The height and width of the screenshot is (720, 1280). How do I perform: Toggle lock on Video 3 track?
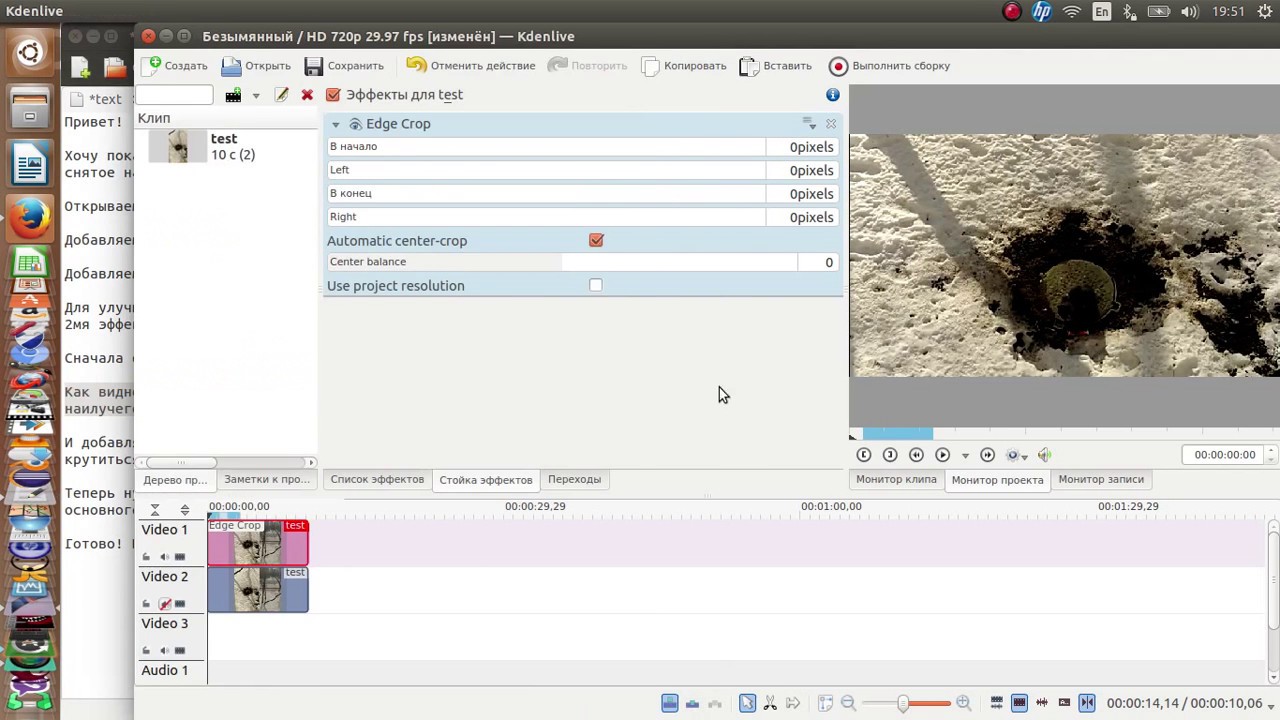[147, 651]
